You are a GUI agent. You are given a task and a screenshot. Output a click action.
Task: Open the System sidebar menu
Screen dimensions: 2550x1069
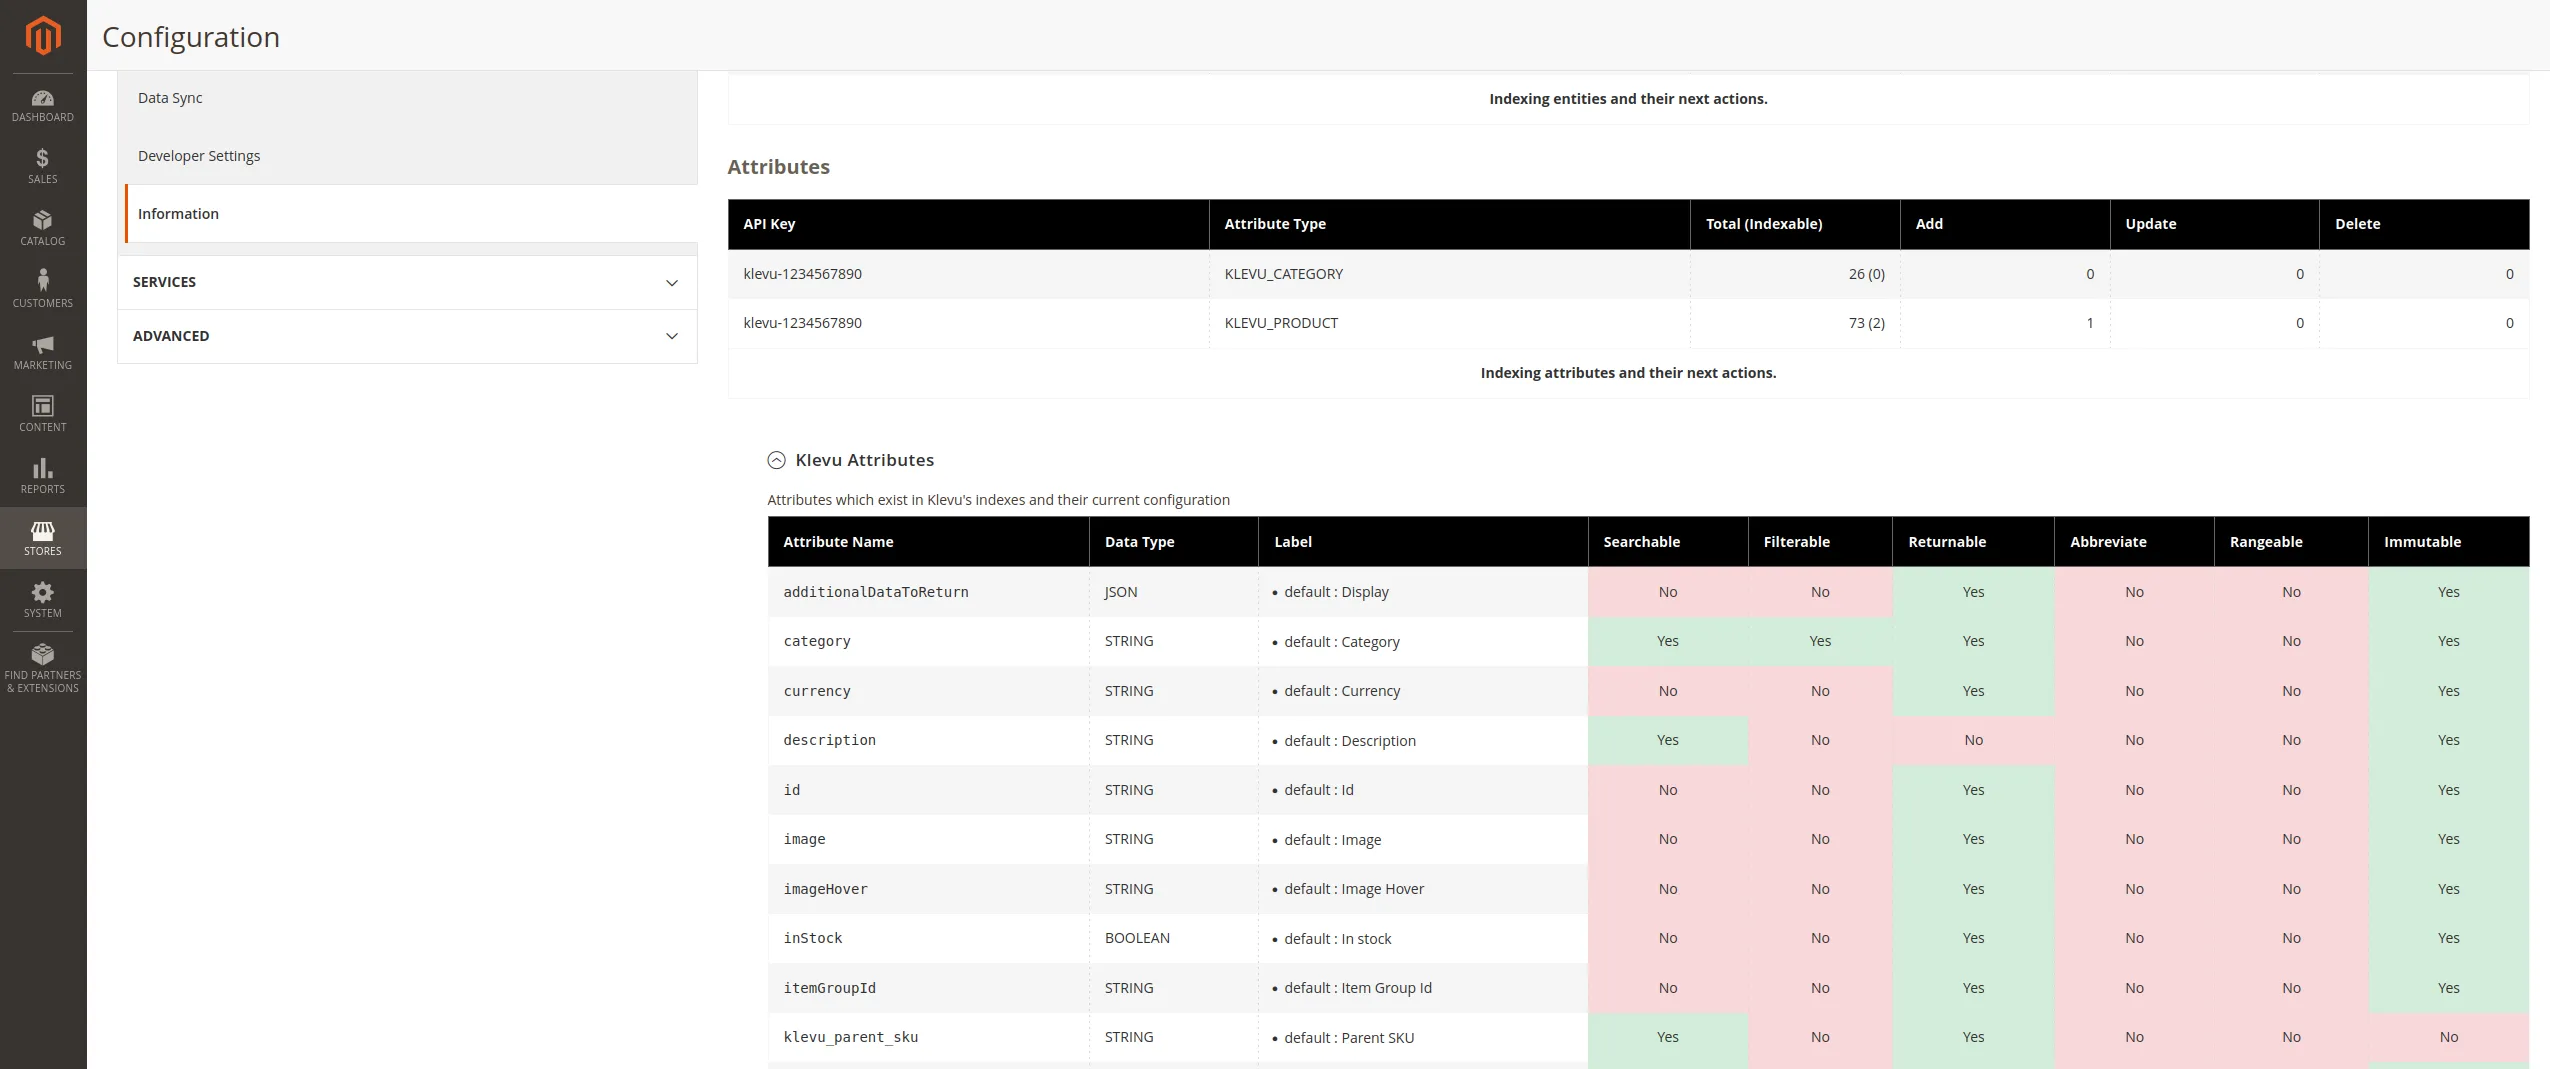[x=43, y=601]
